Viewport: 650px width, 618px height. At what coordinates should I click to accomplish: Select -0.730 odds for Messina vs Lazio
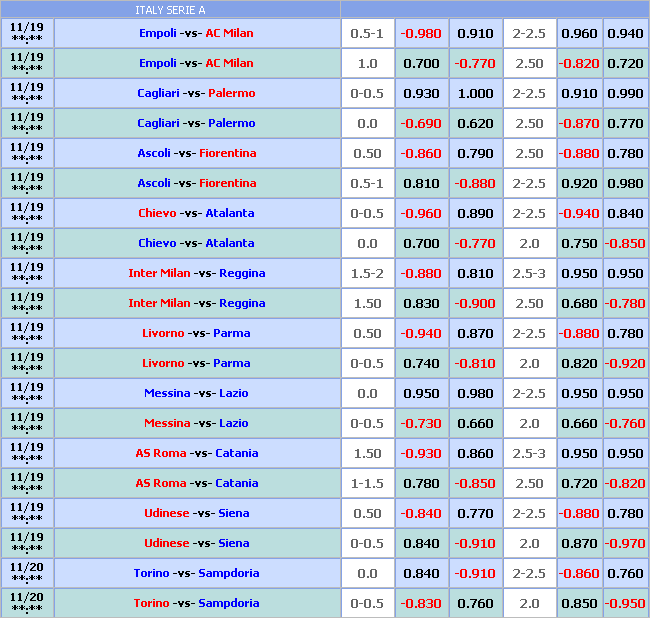pyautogui.click(x=421, y=423)
